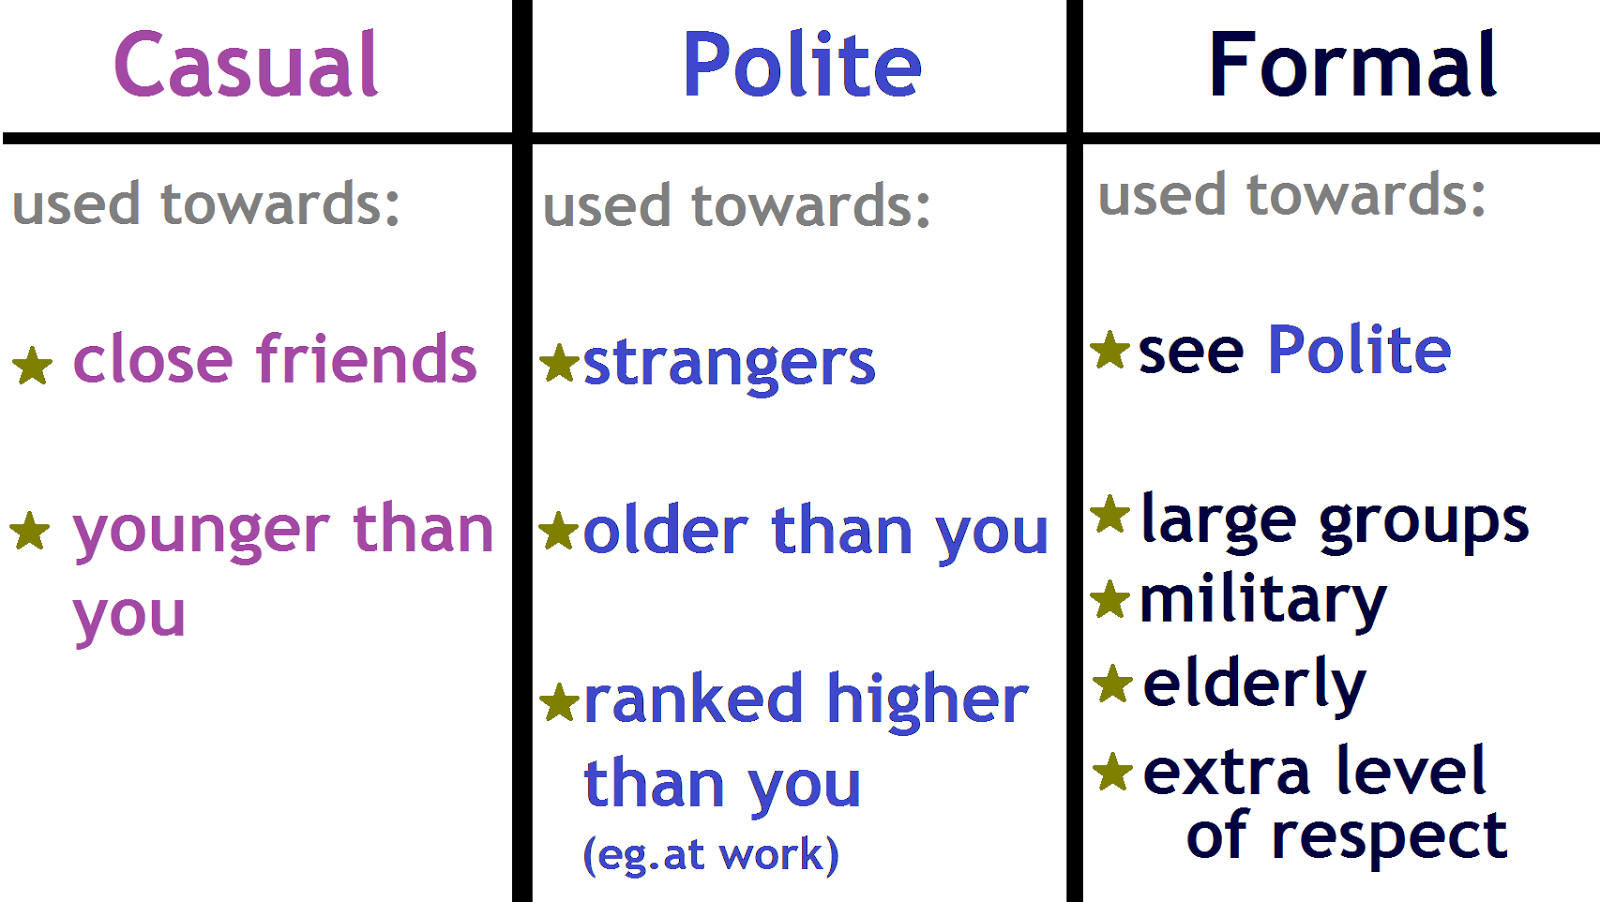This screenshot has height=902, width=1600.
Task: Click the star beside 'younger than you'
Action: click(x=30, y=531)
